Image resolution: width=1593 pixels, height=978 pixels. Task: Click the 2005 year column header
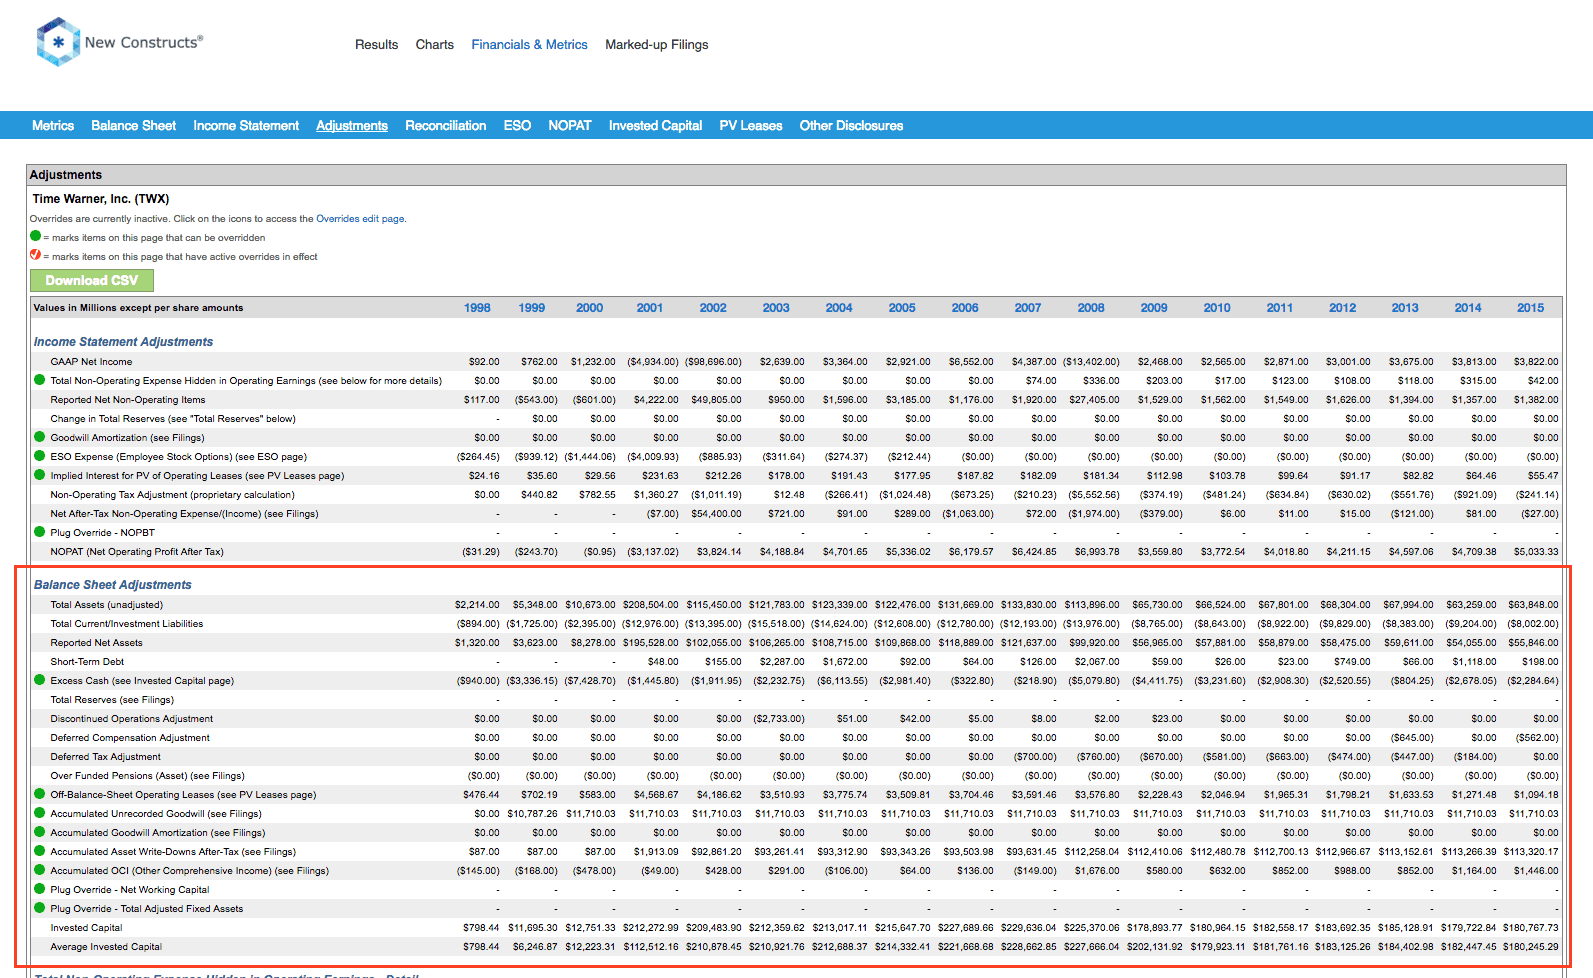pos(902,308)
